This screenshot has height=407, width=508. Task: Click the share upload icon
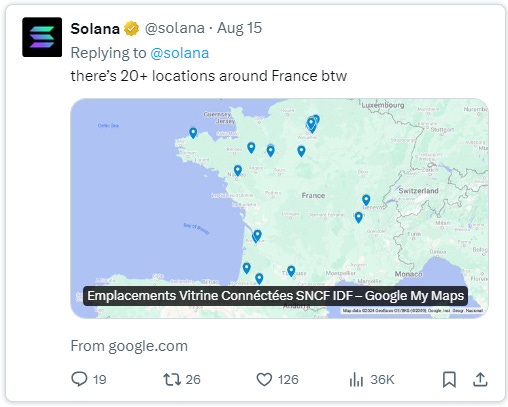pyautogui.click(x=480, y=379)
